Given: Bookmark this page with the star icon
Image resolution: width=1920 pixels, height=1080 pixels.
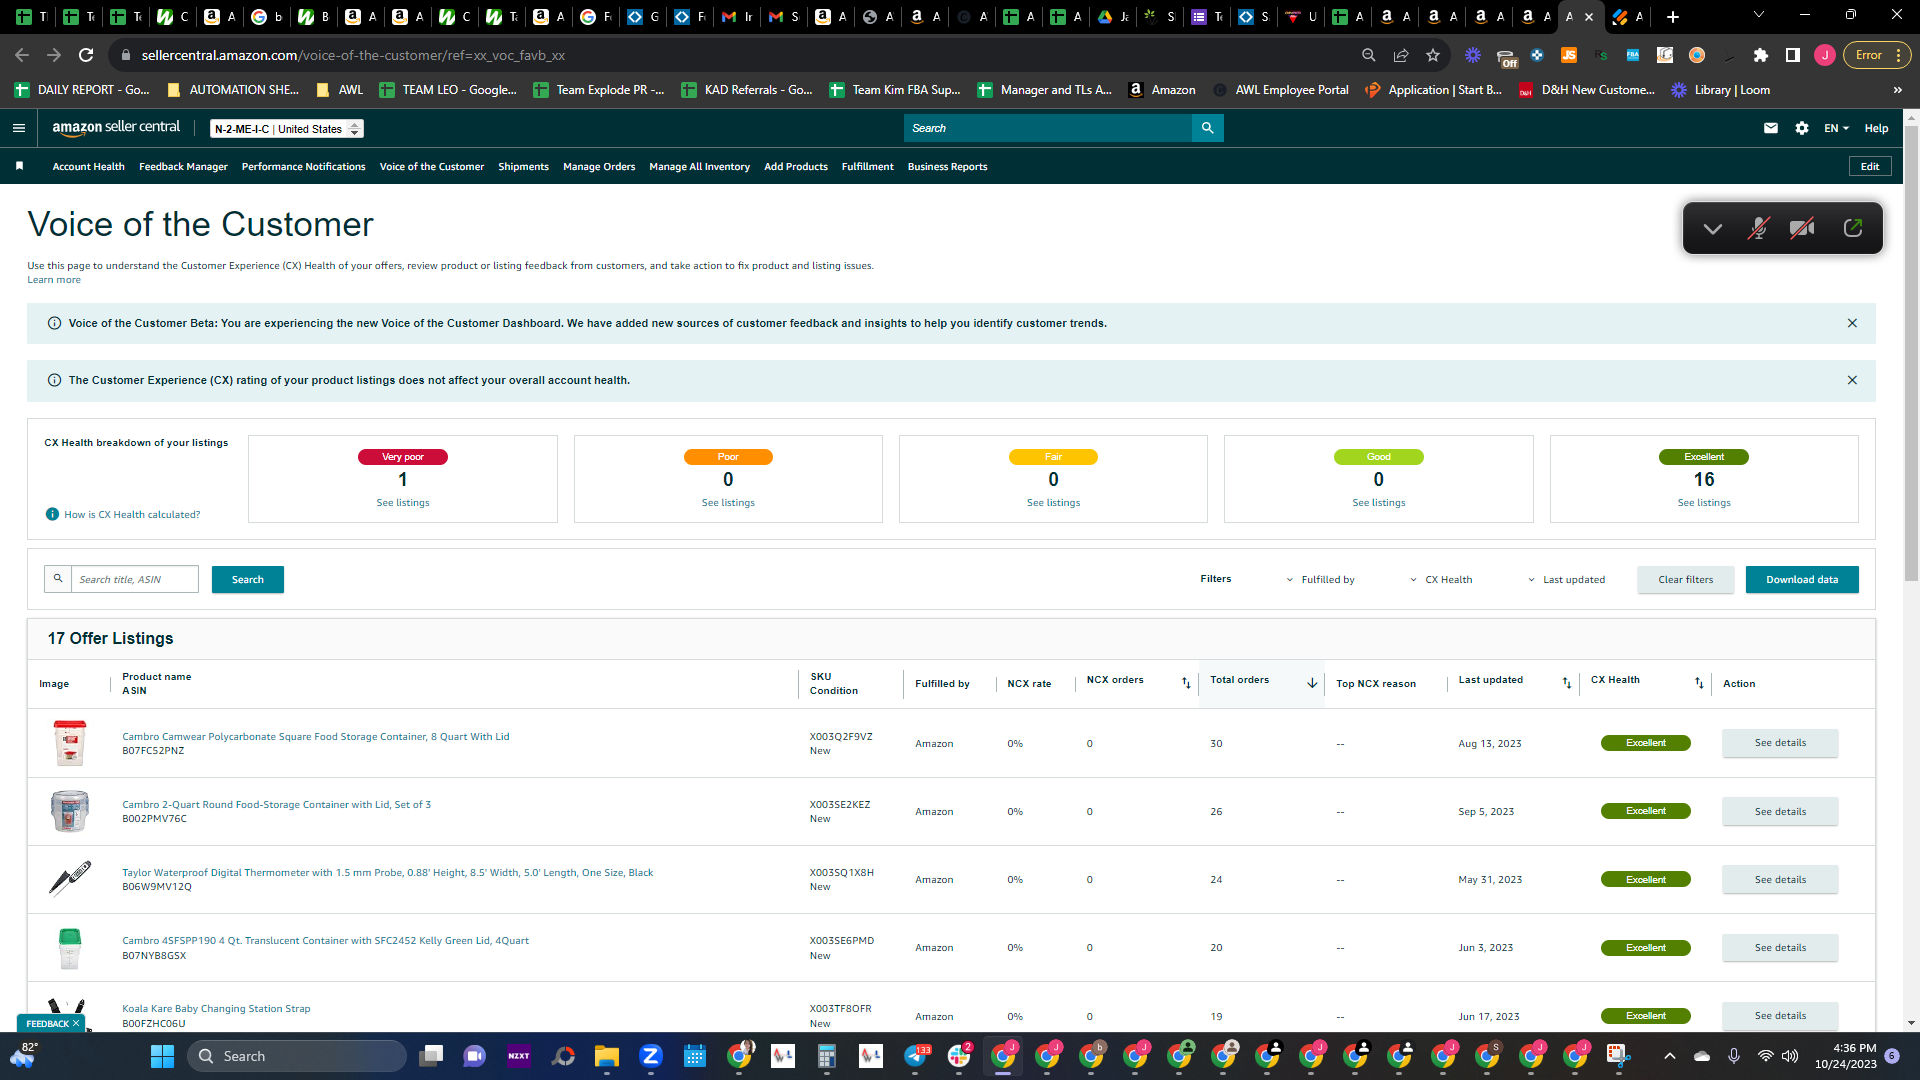Looking at the screenshot, I should (1433, 55).
